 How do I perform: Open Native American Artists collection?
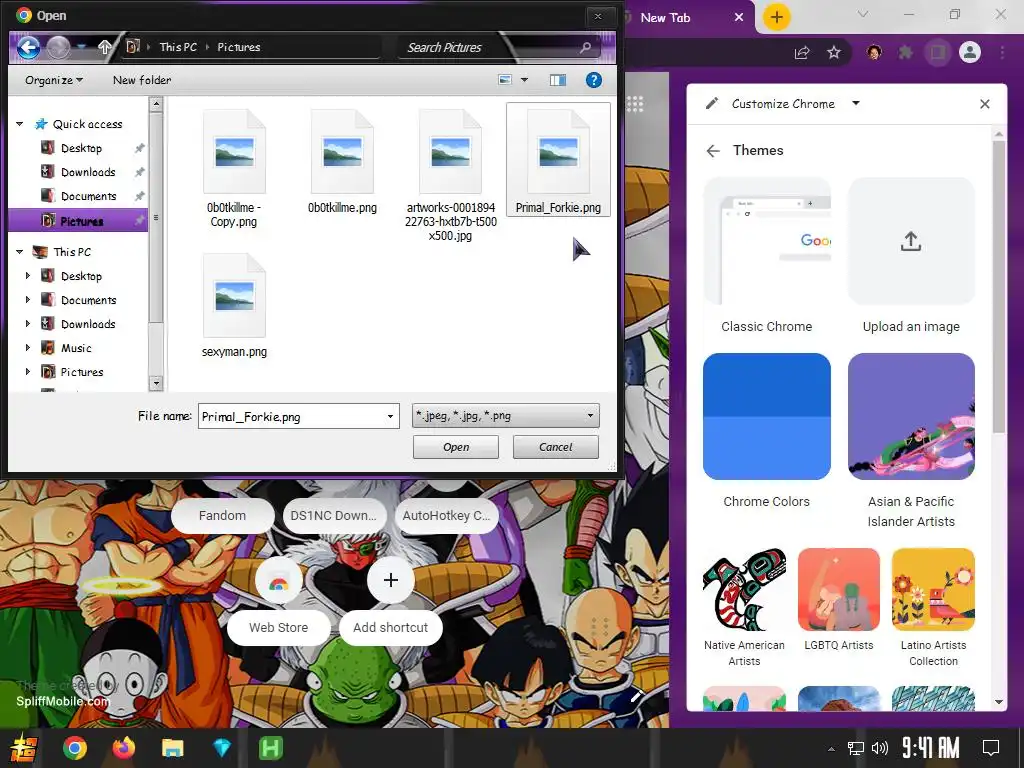(744, 590)
